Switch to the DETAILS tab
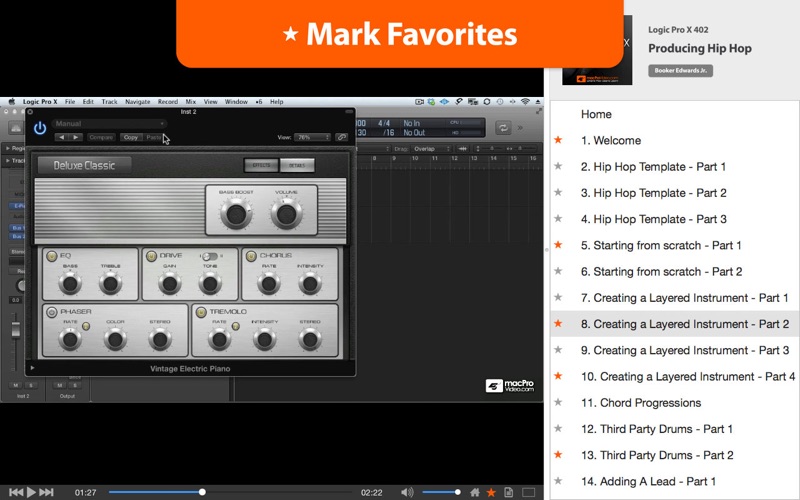 [297, 165]
